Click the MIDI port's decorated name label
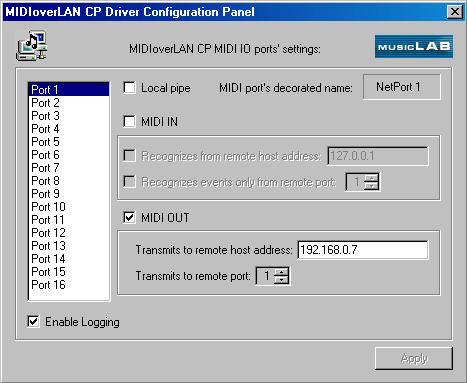467x383 pixels. coord(286,88)
